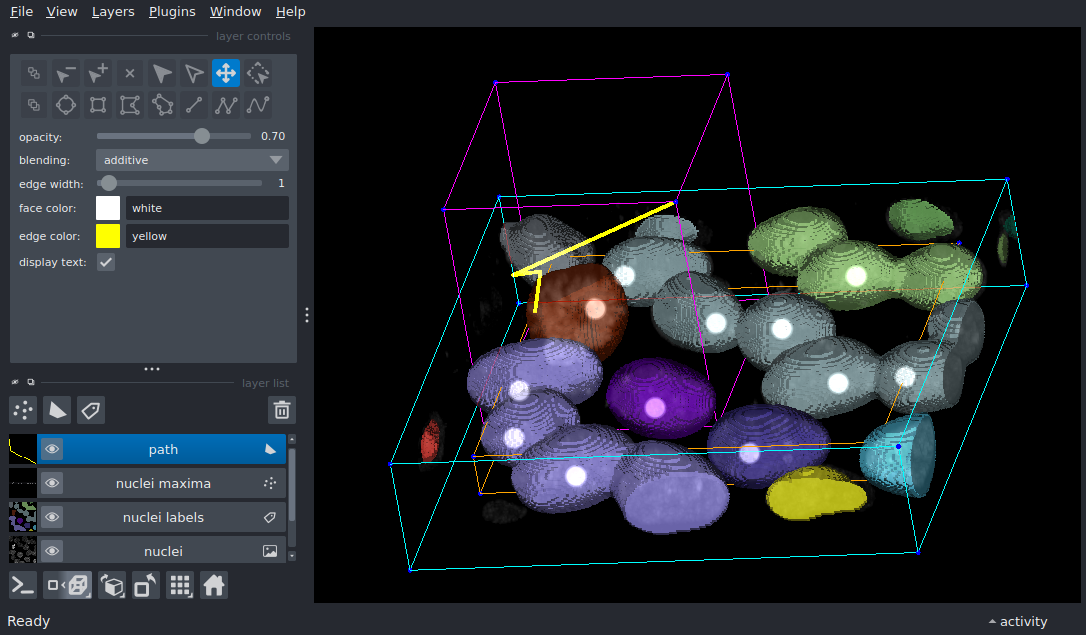Select the nuclei maxima layer
Screen dimensions: 1086x635
[x=163, y=484]
